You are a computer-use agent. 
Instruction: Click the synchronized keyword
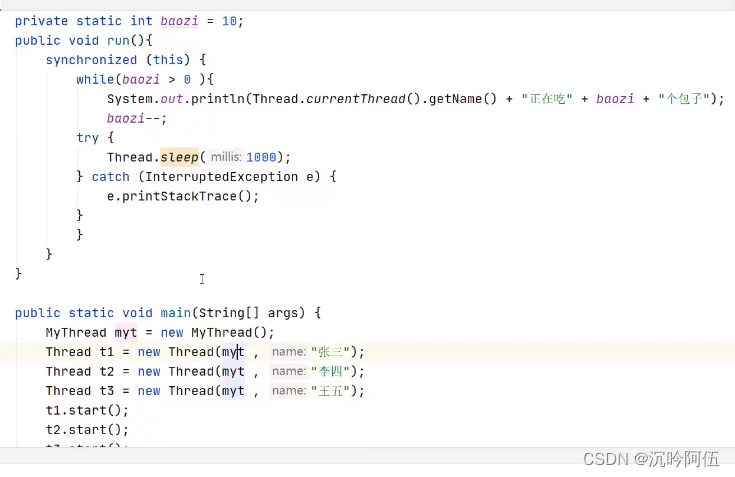coord(91,60)
